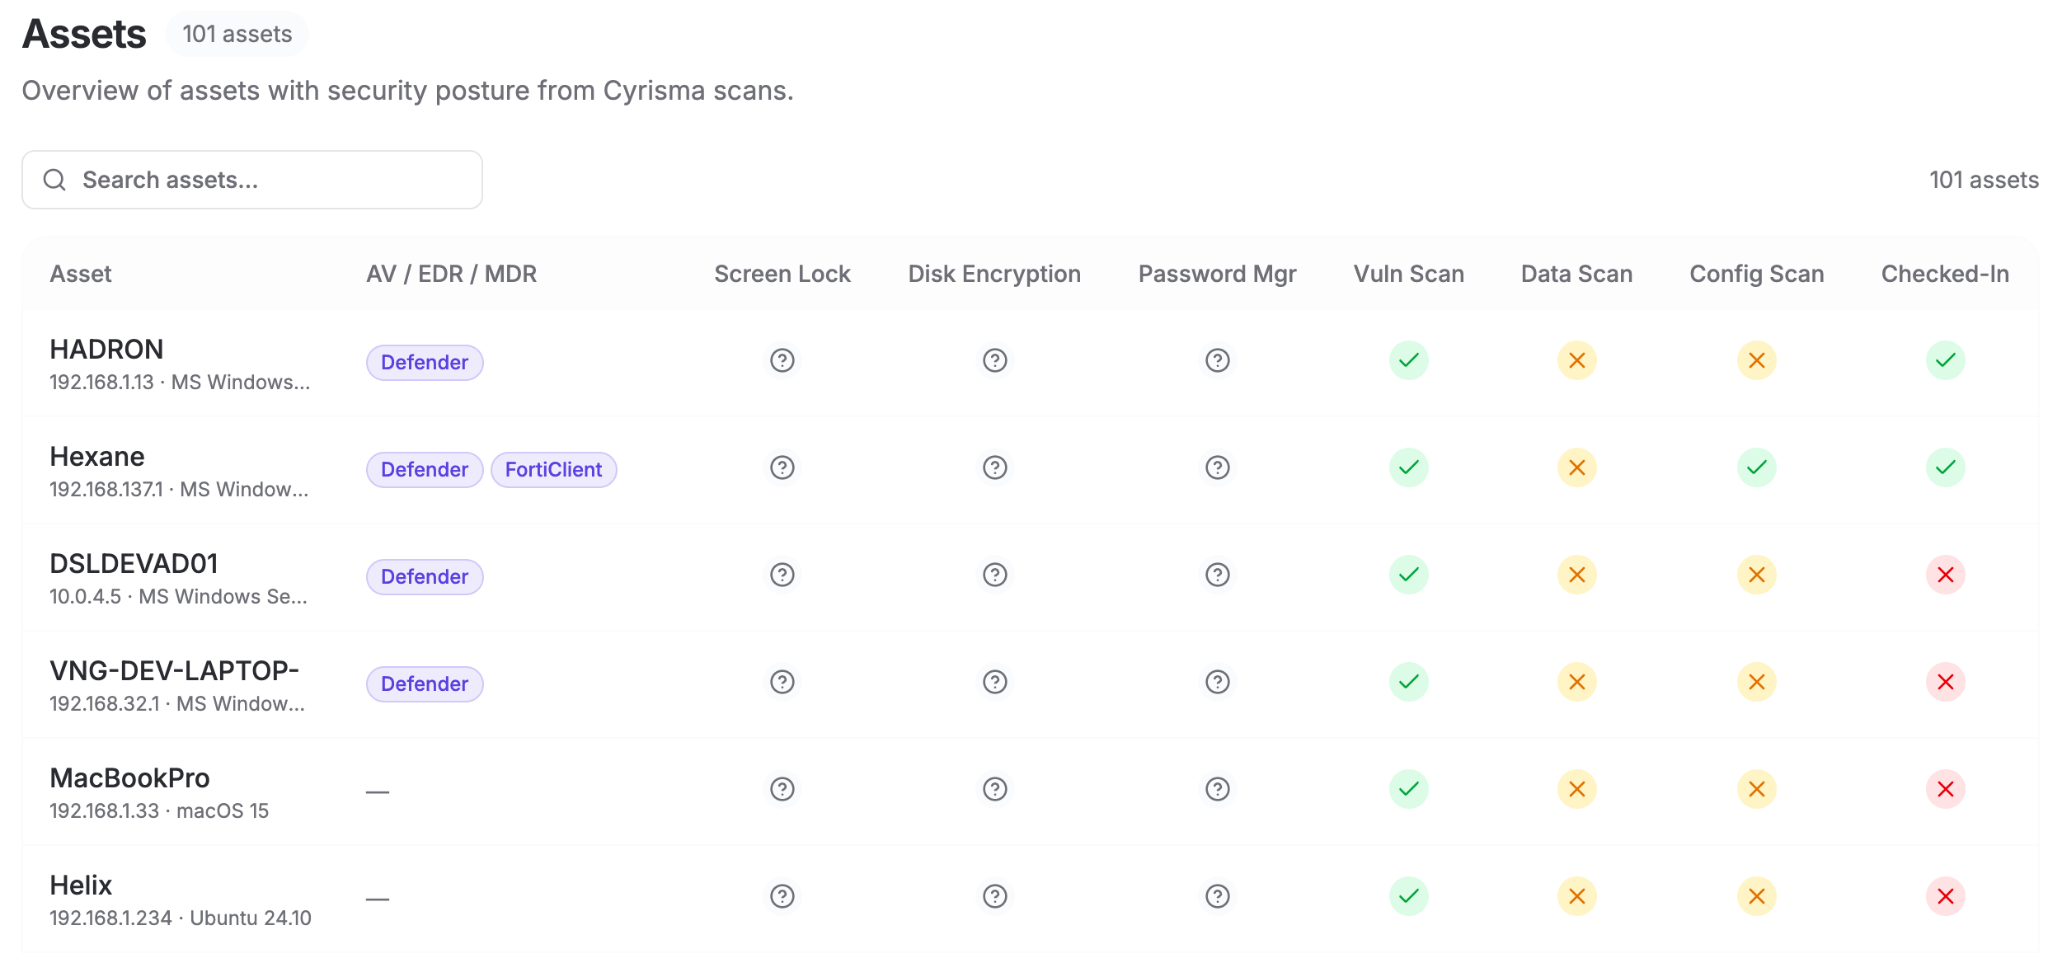2048x953 pixels.
Task: Click the Defender badge for VNG-DEV-LAPTOP-
Action: pos(425,684)
